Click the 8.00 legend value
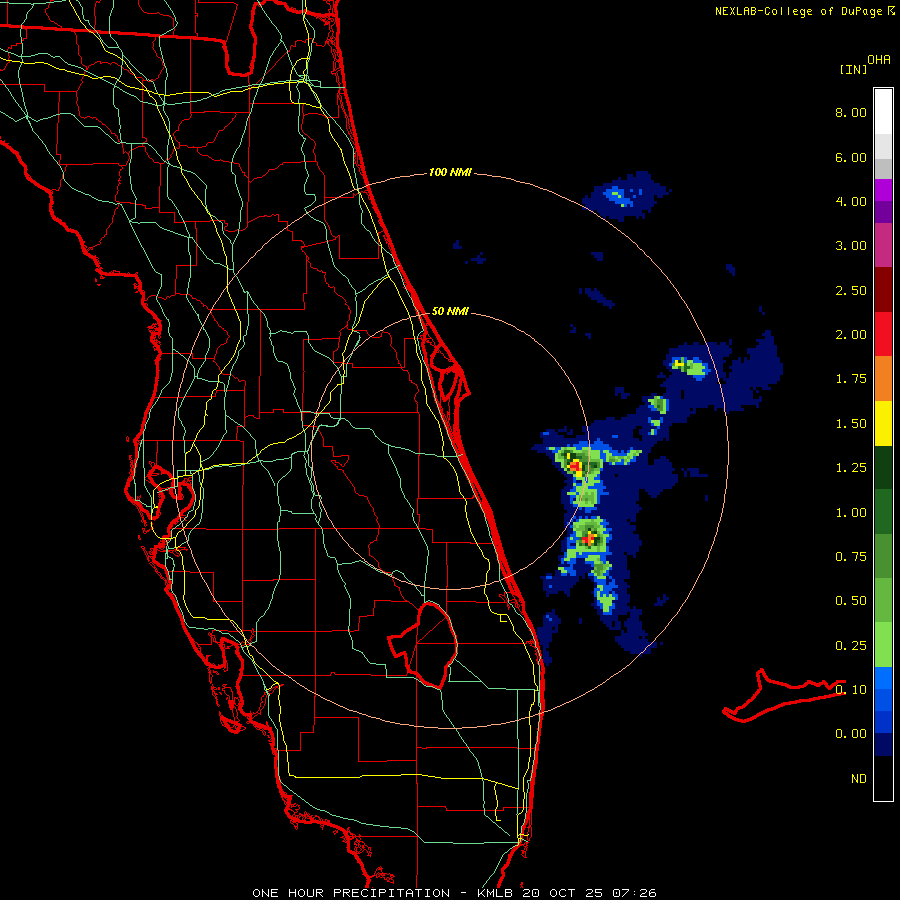This screenshot has width=900, height=900. click(x=851, y=112)
